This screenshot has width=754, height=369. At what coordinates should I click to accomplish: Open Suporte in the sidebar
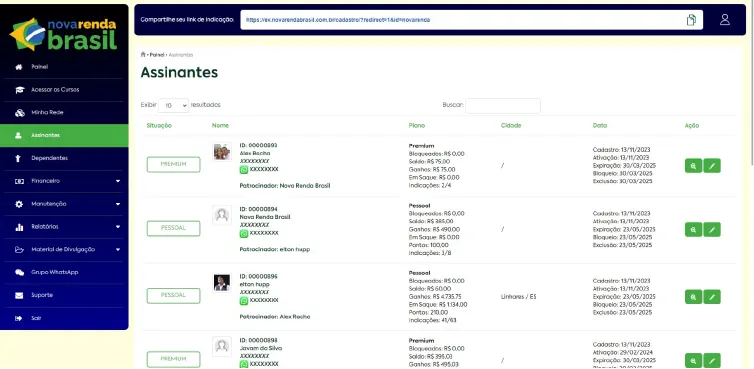click(64, 295)
